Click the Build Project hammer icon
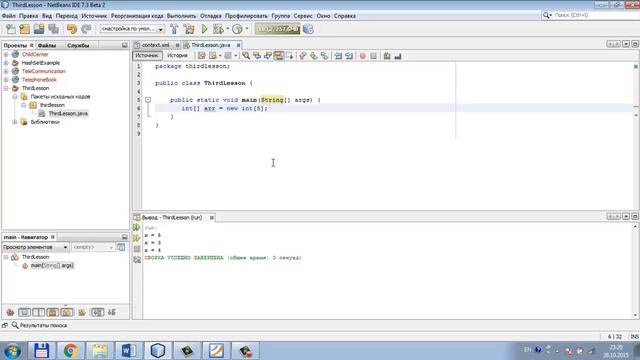The height and width of the screenshot is (360, 640). (x=174, y=29)
